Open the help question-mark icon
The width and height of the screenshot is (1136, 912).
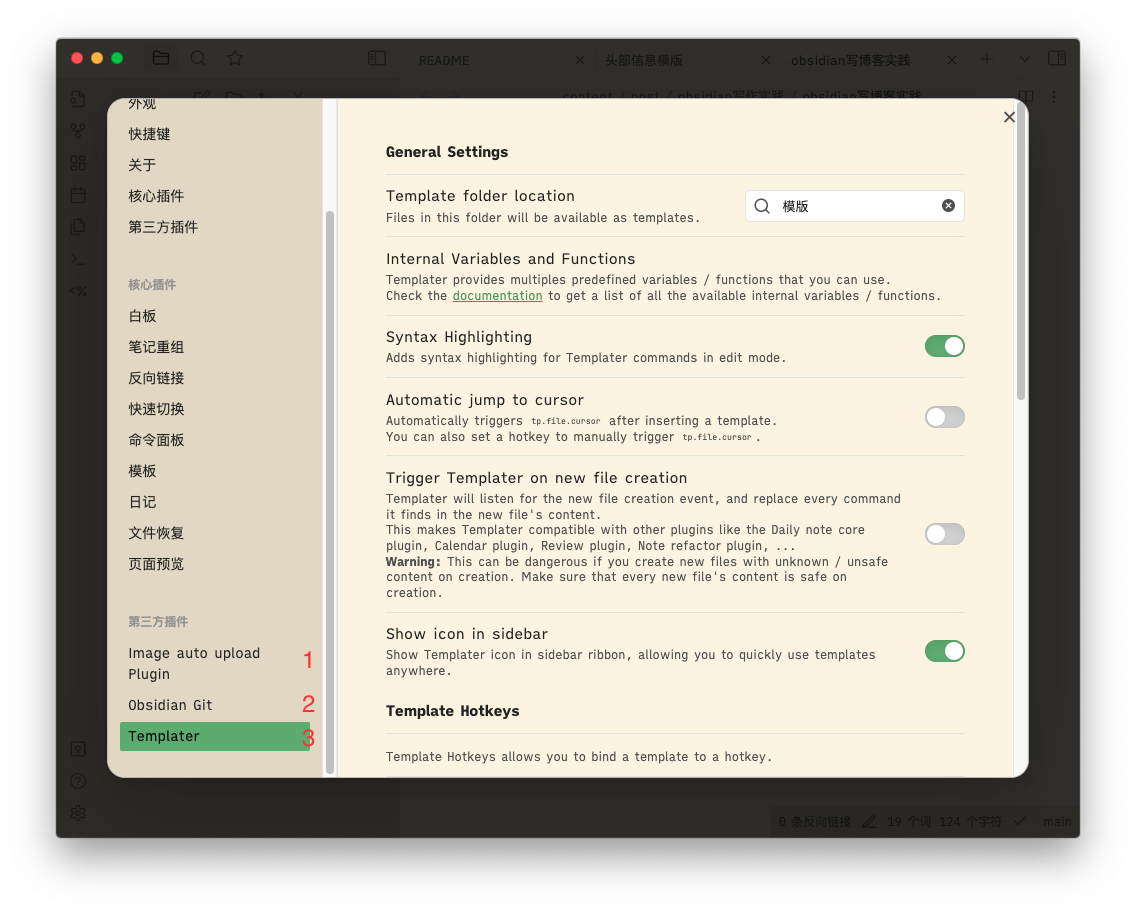78,781
